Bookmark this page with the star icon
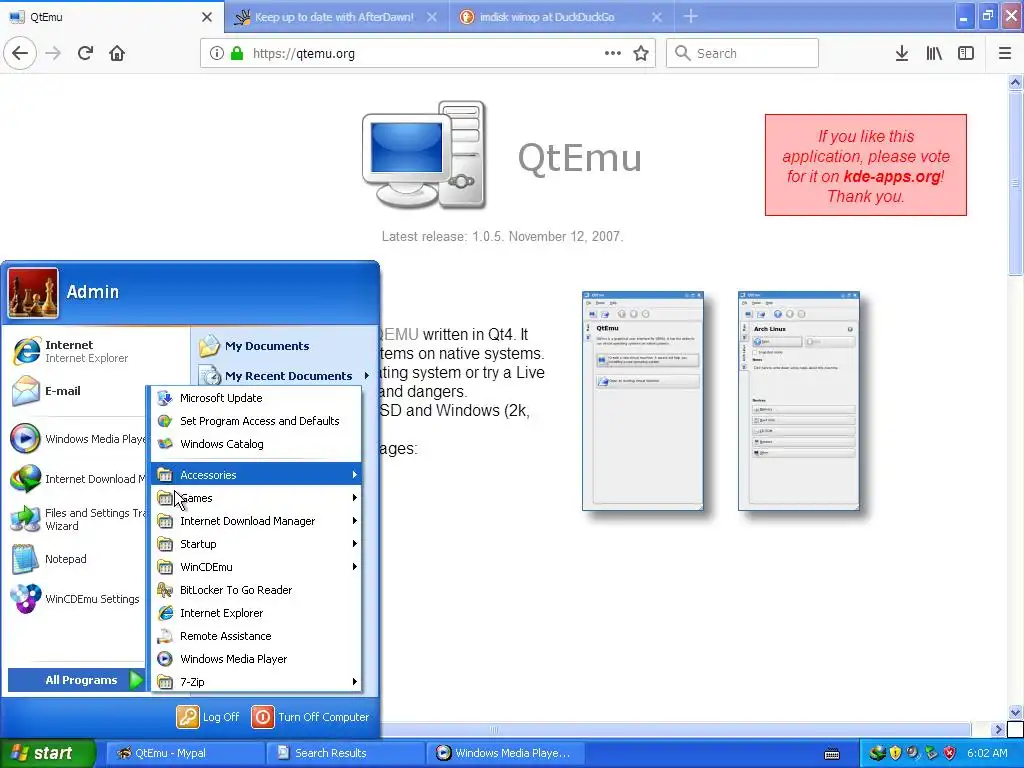The height and width of the screenshot is (768, 1024). click(x=641, y=54)
